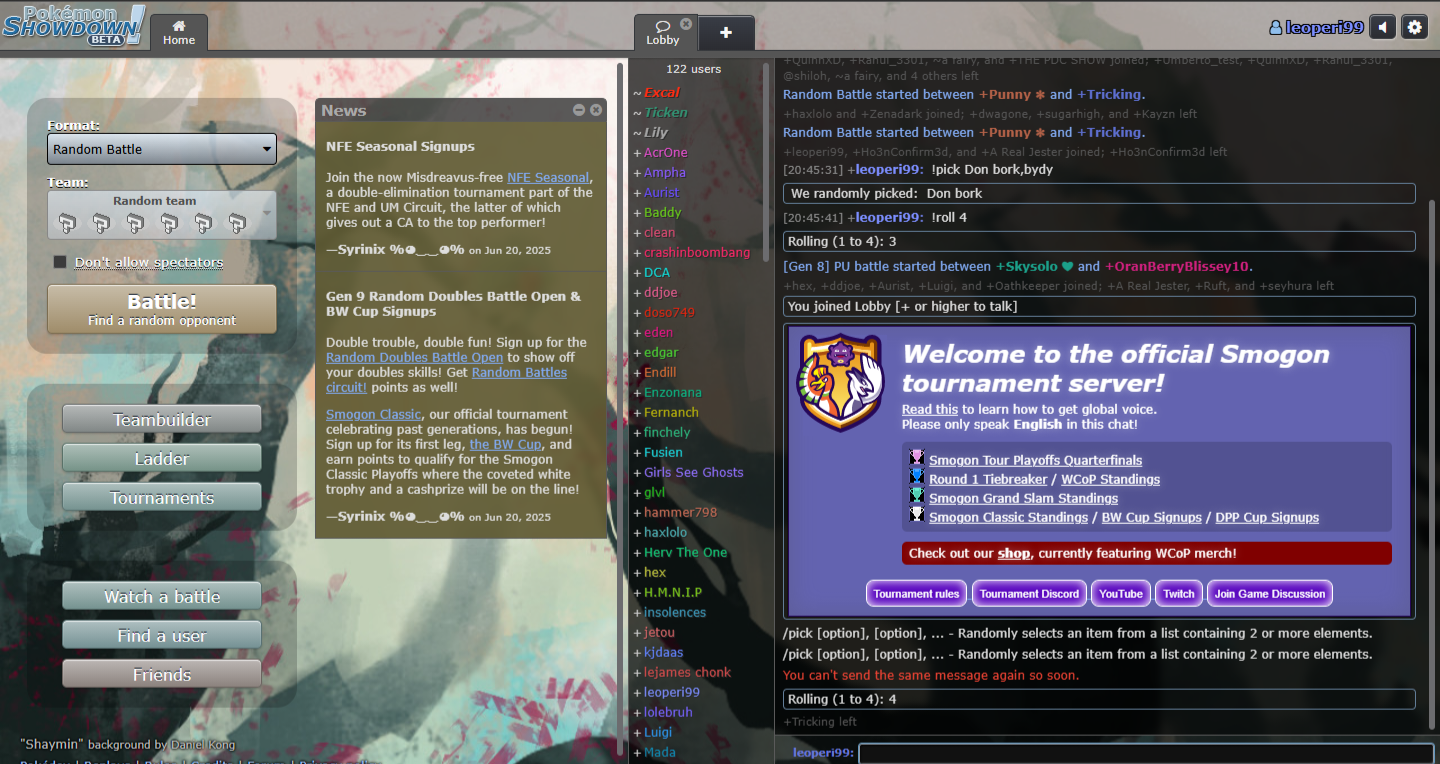Open the Home tab
Screen dimensions: 1440x764
tap(179, 32)
